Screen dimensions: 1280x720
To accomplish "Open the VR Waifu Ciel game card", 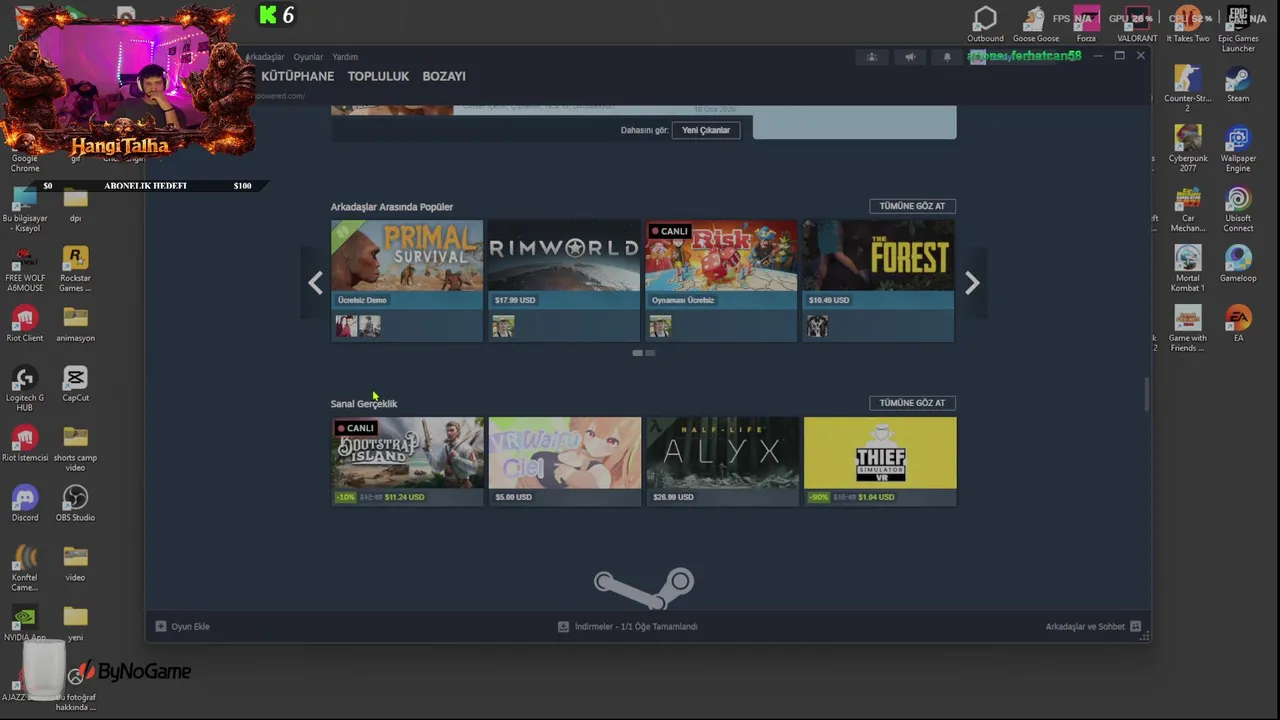I will click(565, 461).
